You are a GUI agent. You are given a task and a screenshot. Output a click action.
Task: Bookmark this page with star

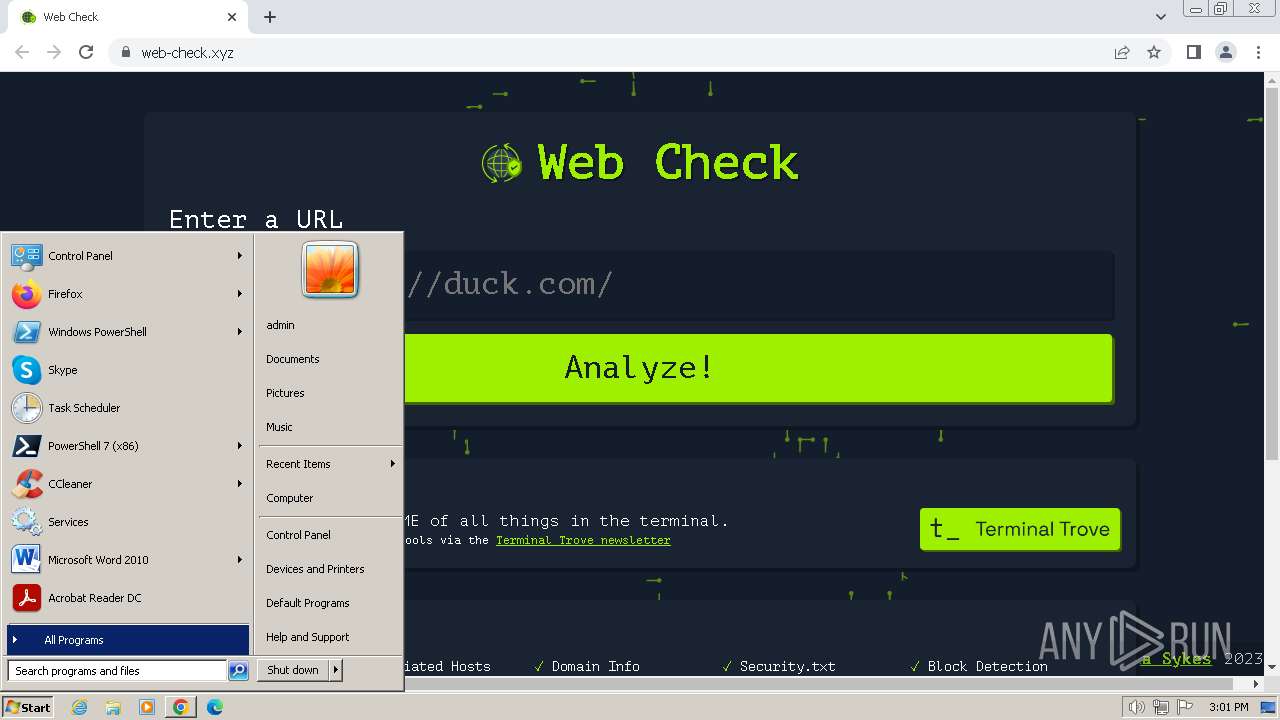(x=1154, y=52)
